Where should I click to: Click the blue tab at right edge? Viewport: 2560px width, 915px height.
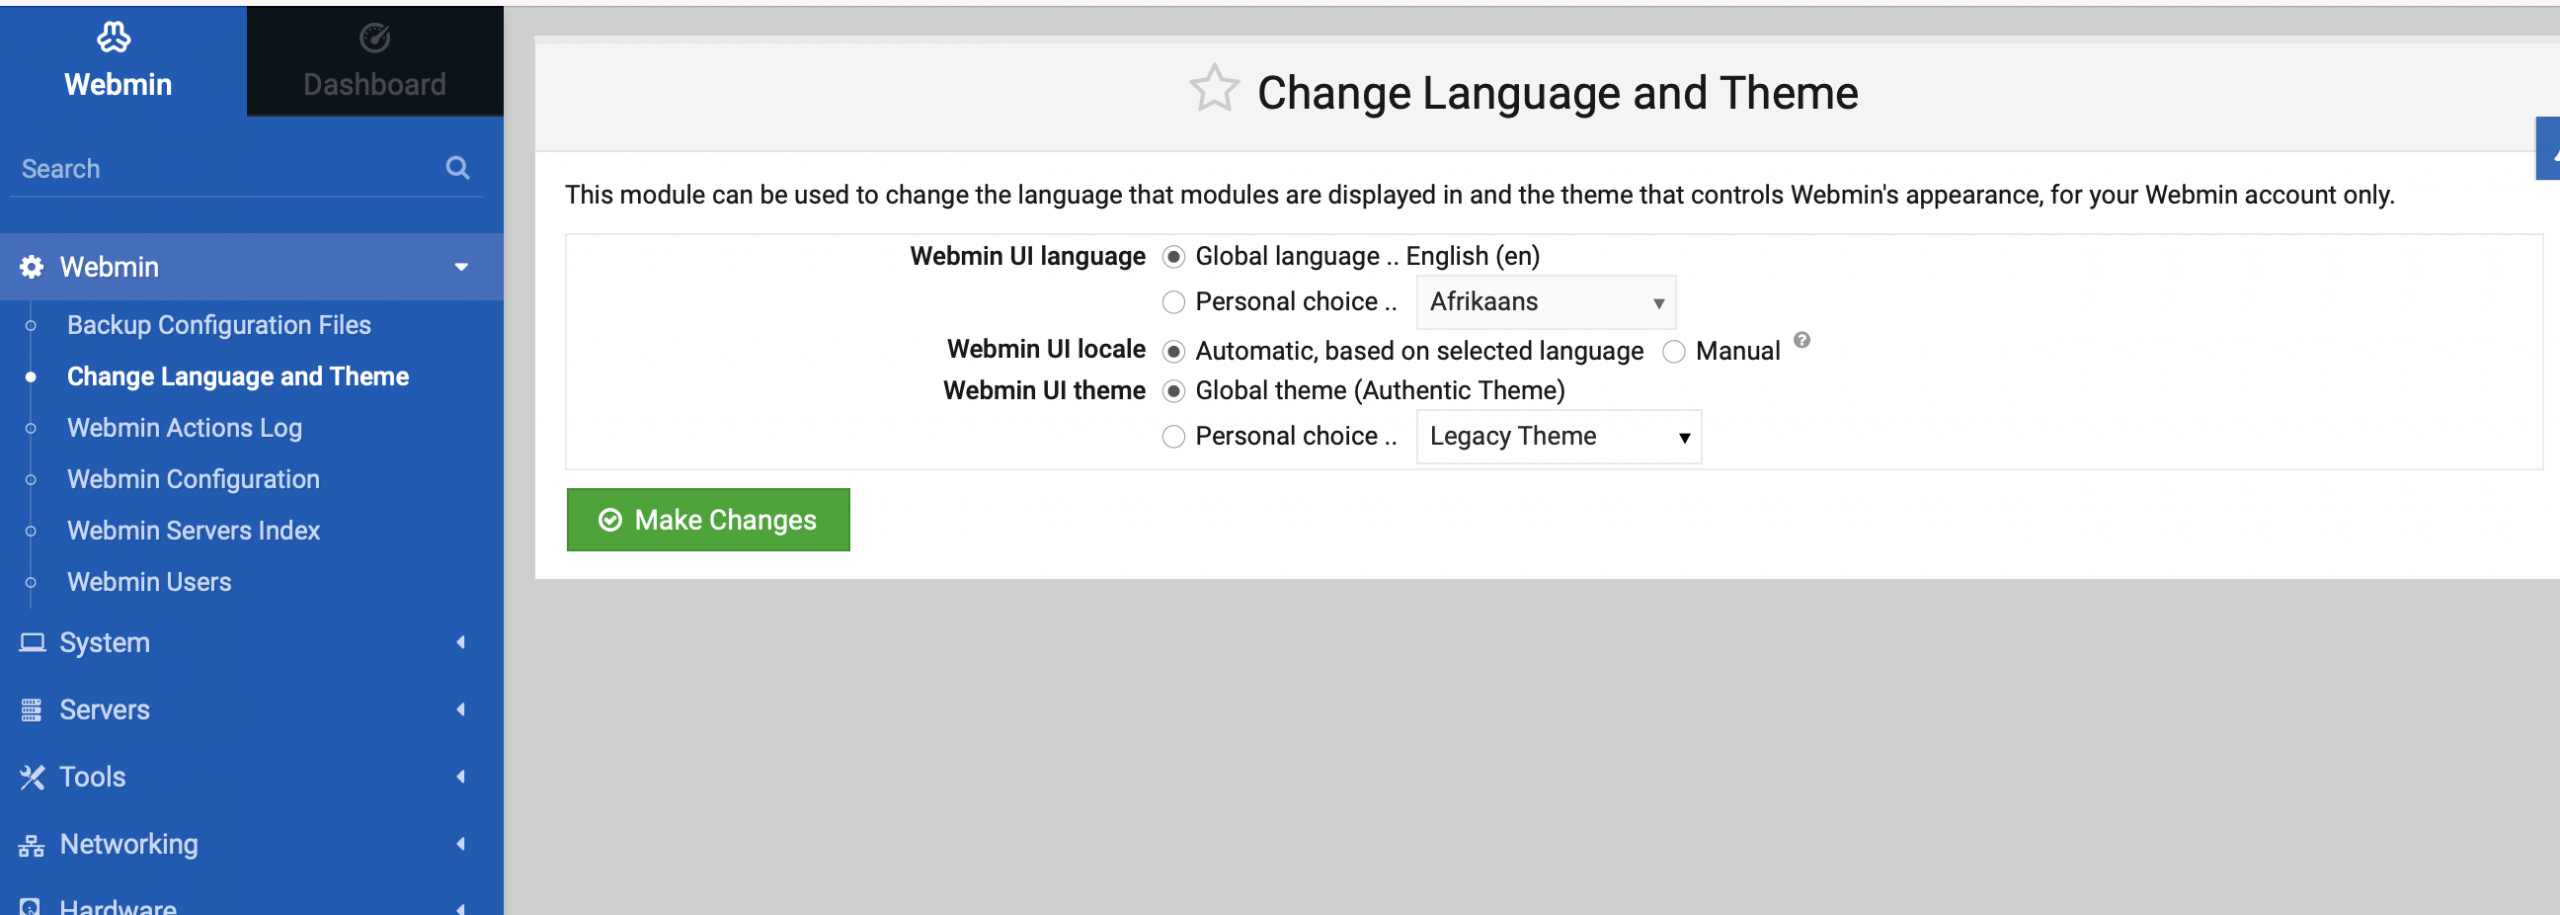pos(2548,148)
